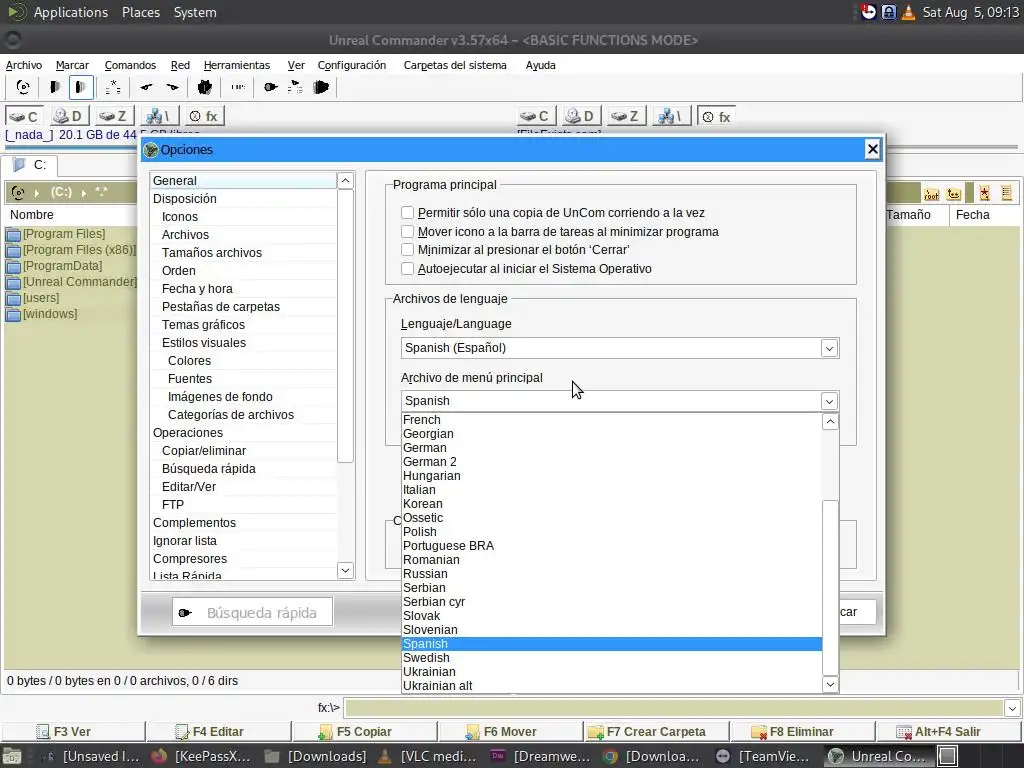This screenshot has width=1024, height=768.
Task: Click F3 Ver button
Action: 73,731
